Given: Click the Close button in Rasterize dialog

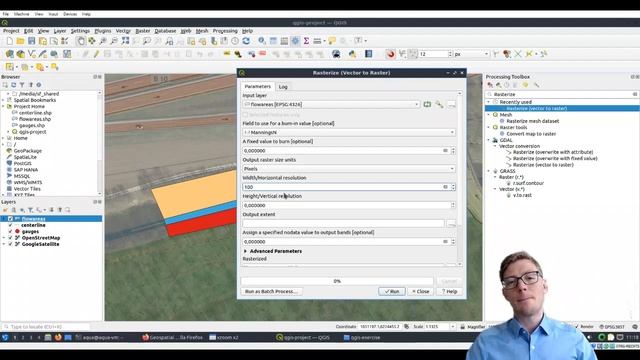Looking at the screenshot, I should click(420, 291).
